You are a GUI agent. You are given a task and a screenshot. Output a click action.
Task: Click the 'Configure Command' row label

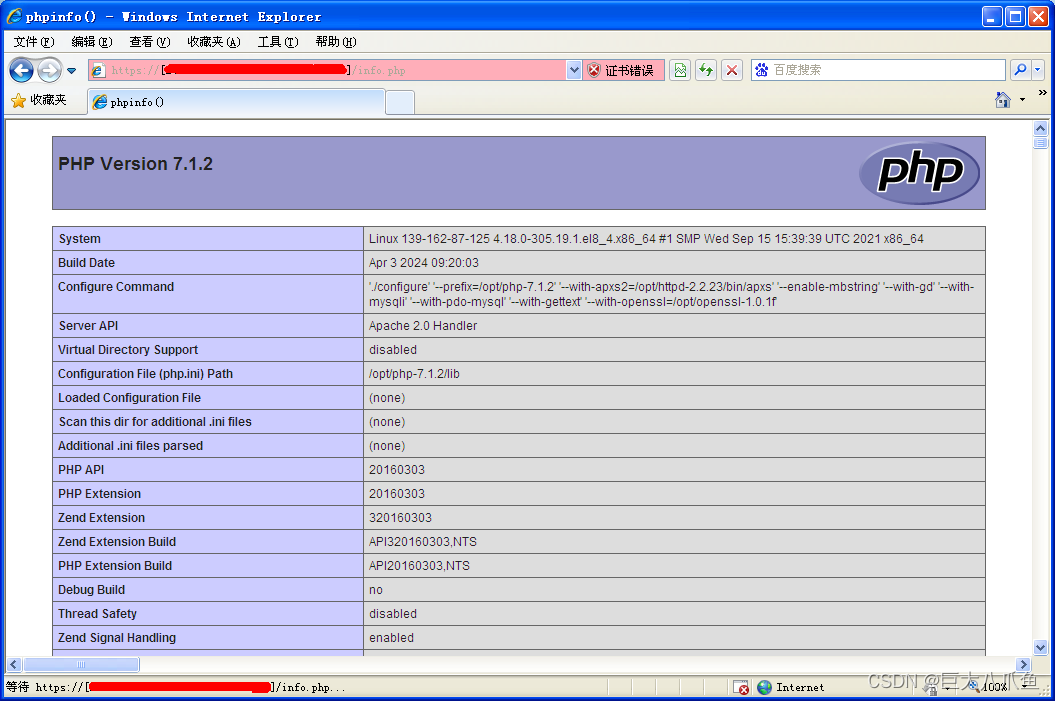coord(116,287)
